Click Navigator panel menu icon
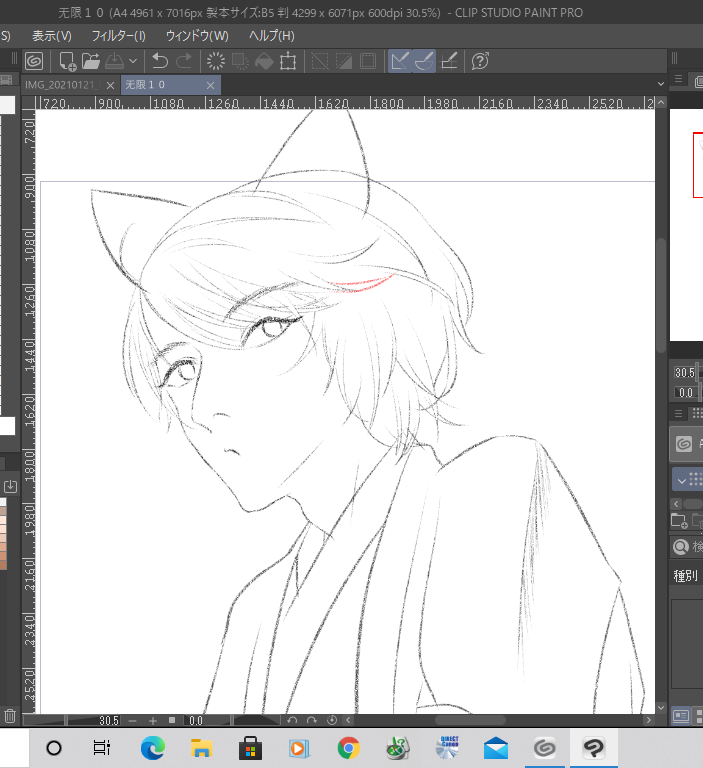This screenshot has height=768, width=703. [679, 79]
